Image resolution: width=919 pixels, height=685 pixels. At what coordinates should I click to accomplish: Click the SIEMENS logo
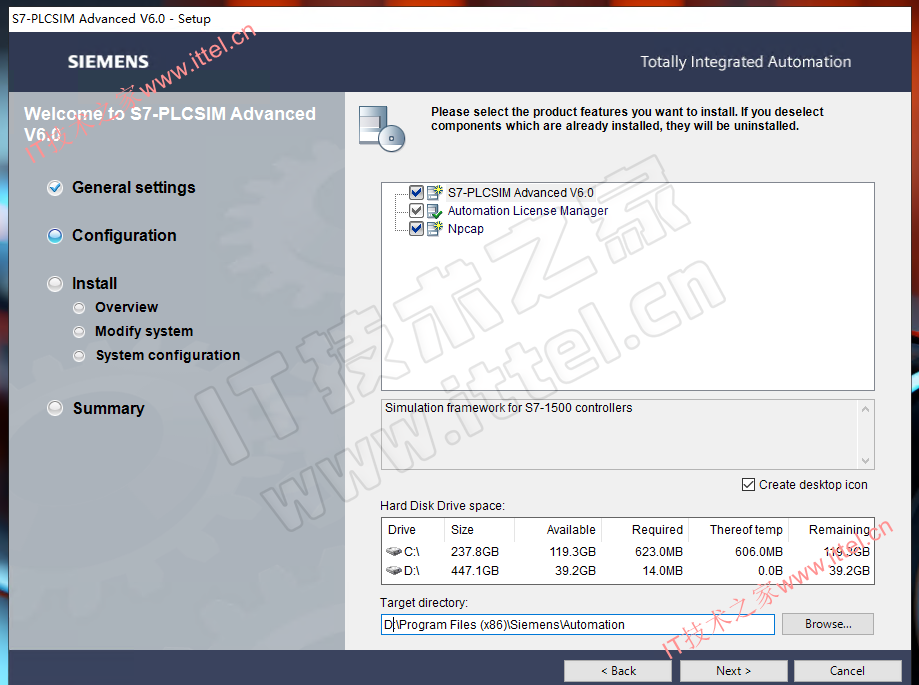108,62
